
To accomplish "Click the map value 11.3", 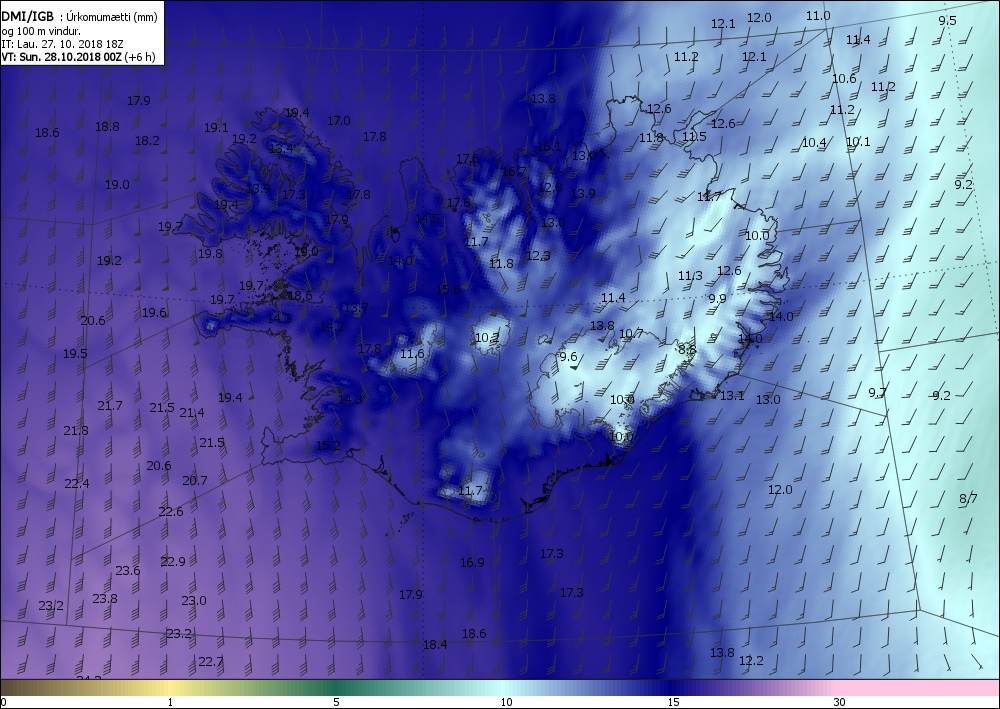I will (690, 275).
